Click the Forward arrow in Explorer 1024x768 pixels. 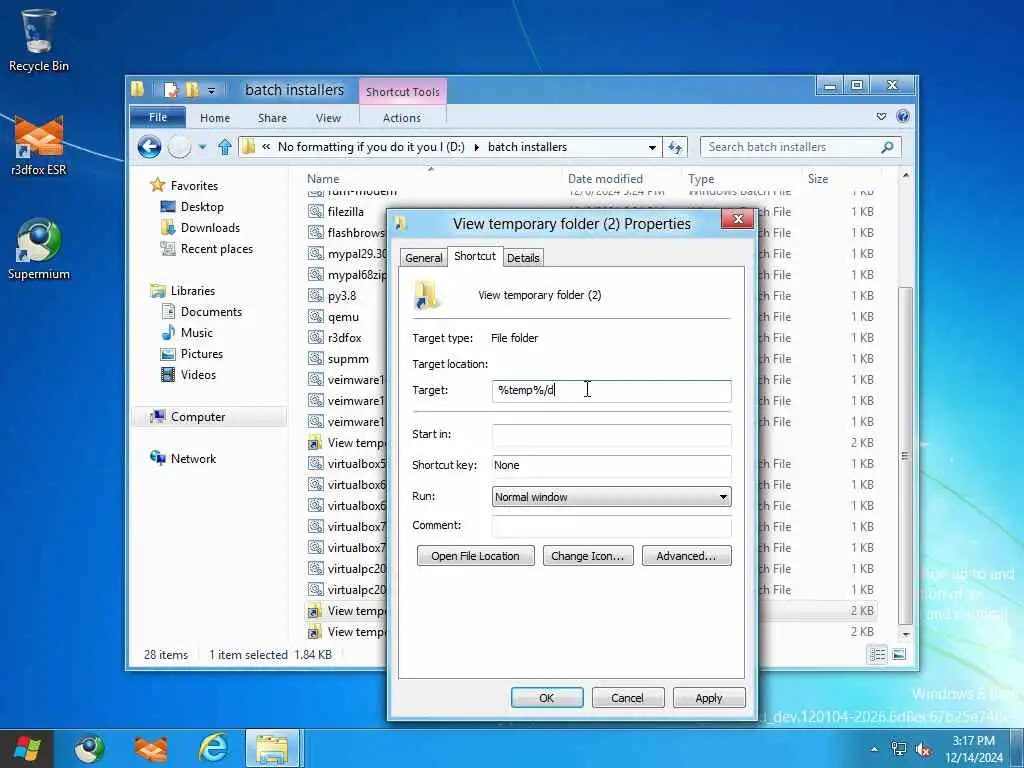coord(180,147)
